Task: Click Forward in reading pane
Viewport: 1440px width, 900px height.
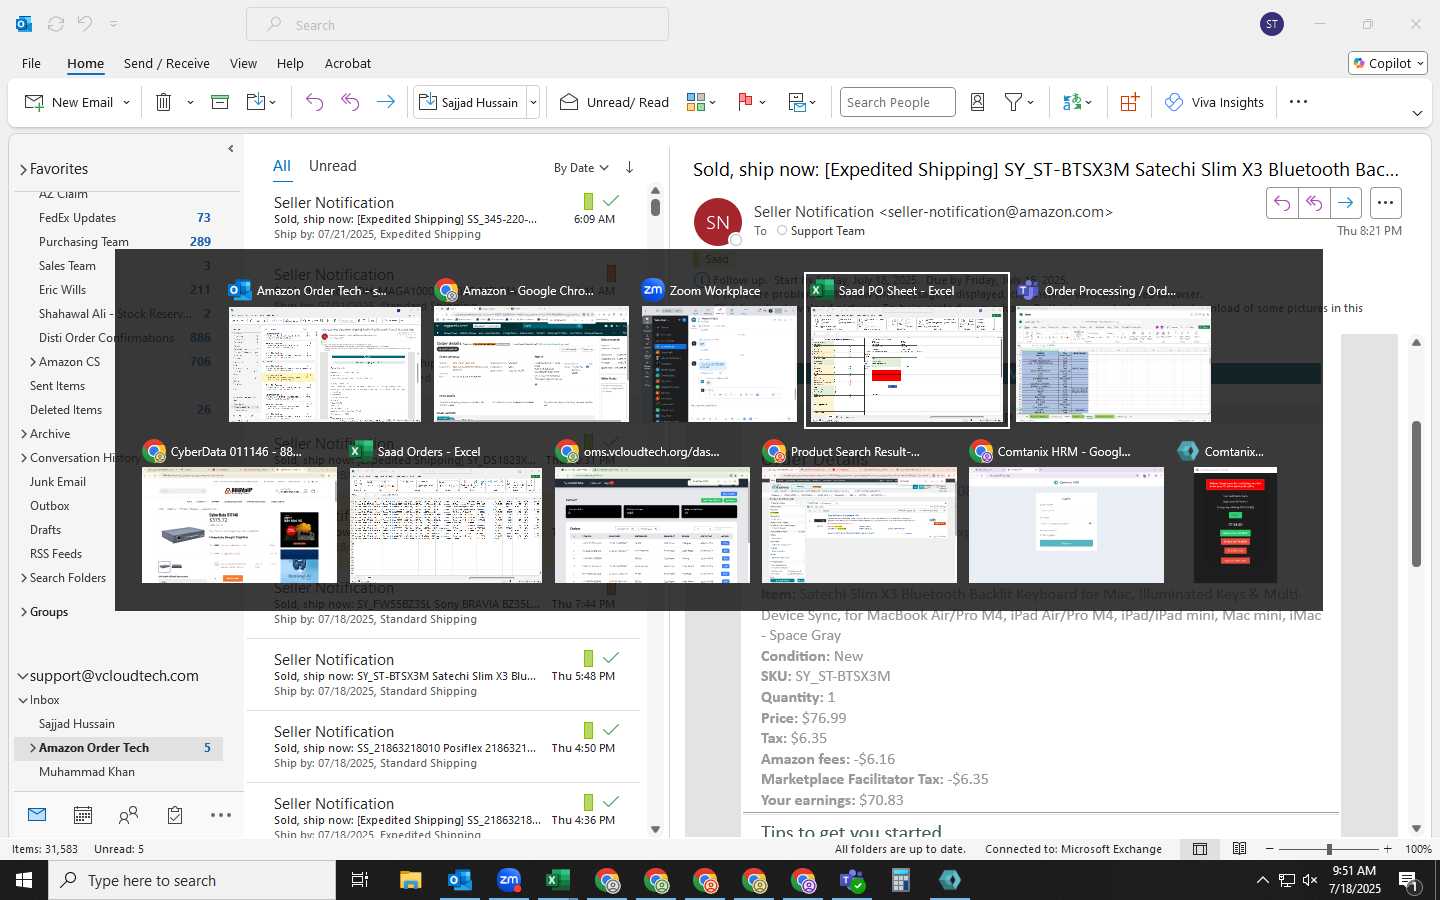Action: pyautogui.click(x=1346, y=203)
